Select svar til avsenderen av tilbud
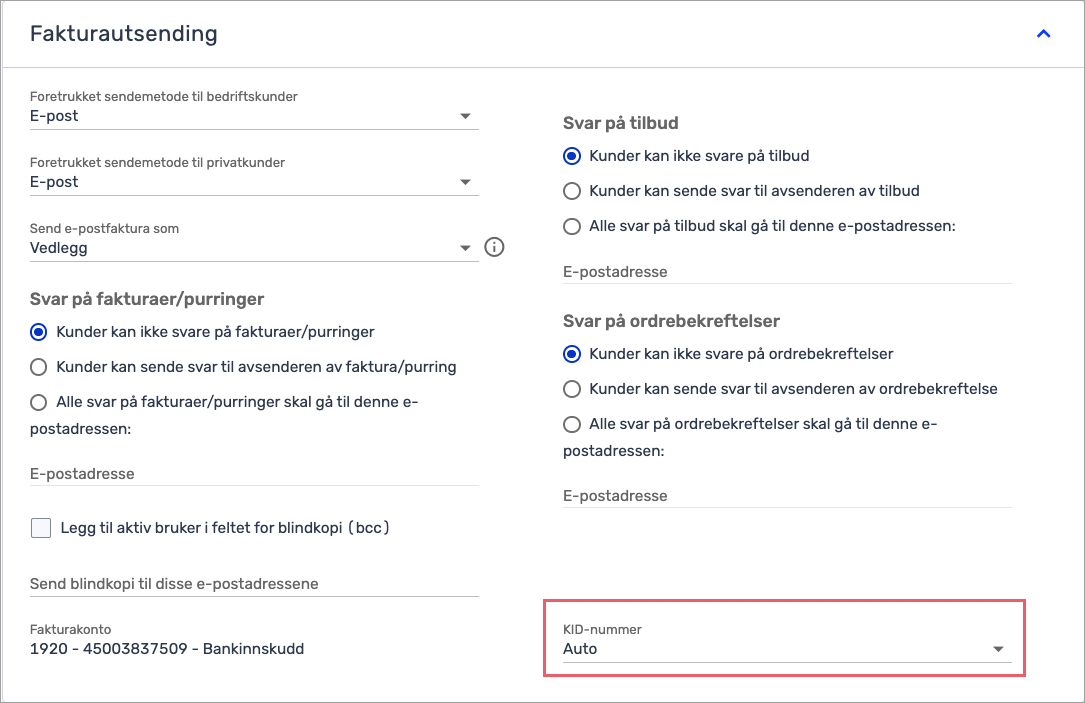This screenshot has width=1085, height=703. [x=572, y=191]
